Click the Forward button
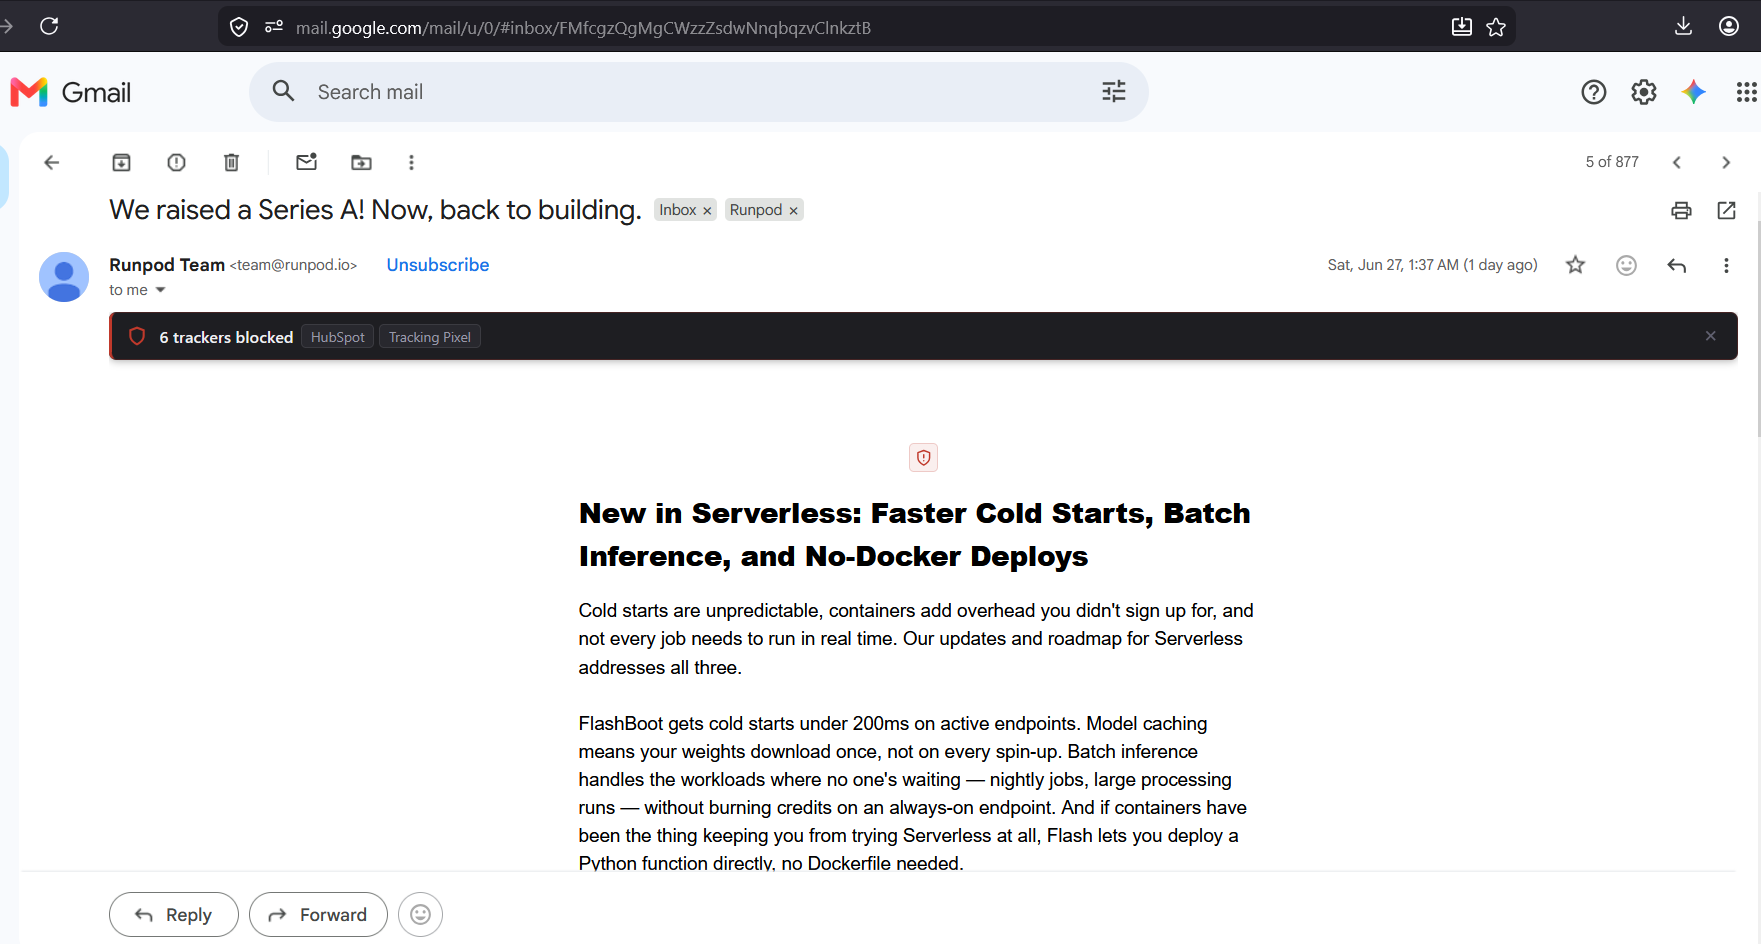 [318, 915]
